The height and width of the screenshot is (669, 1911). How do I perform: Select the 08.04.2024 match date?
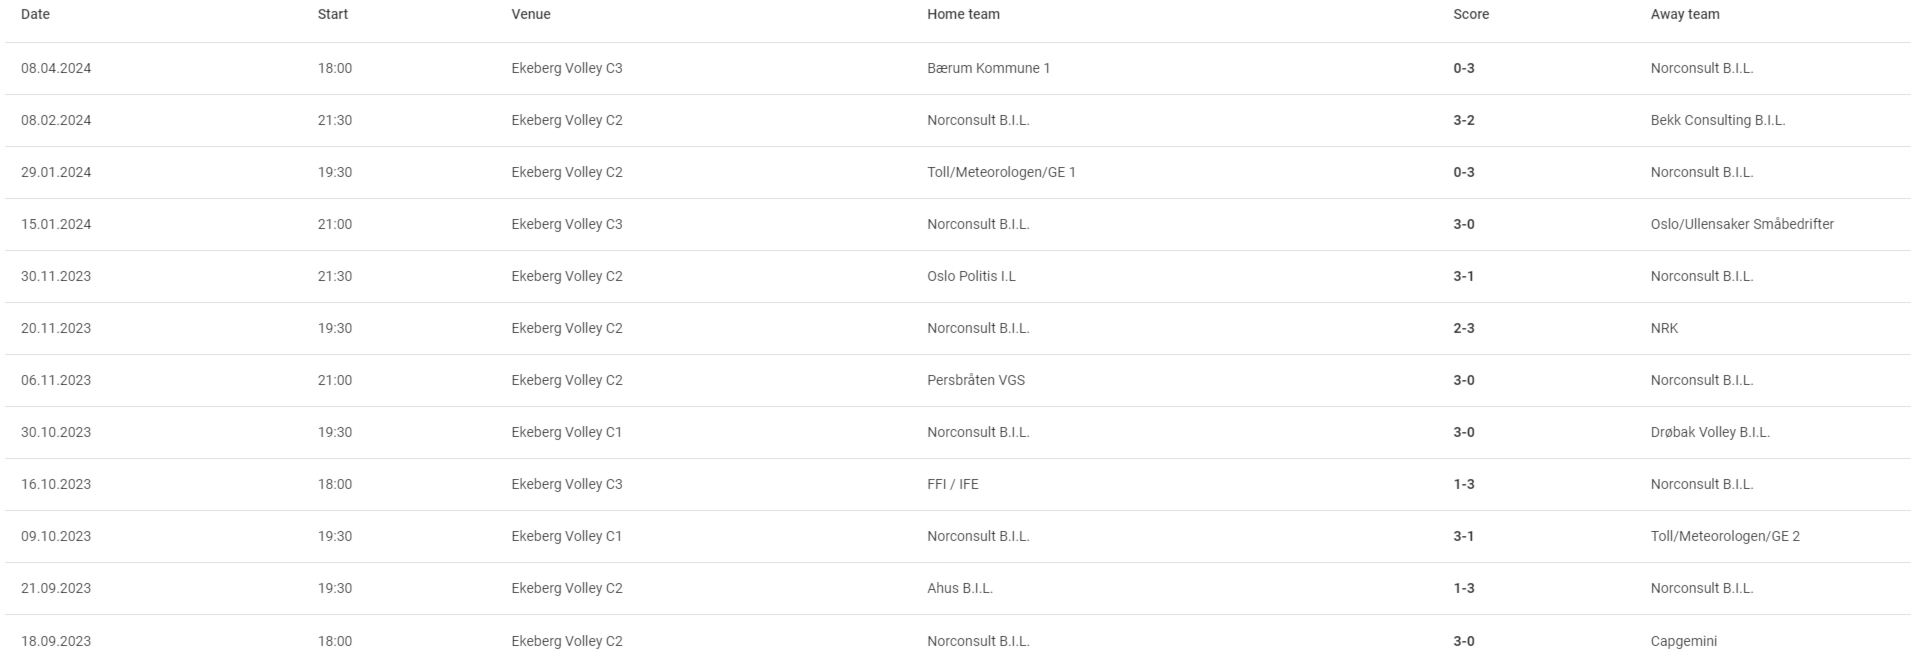point(56,68)
